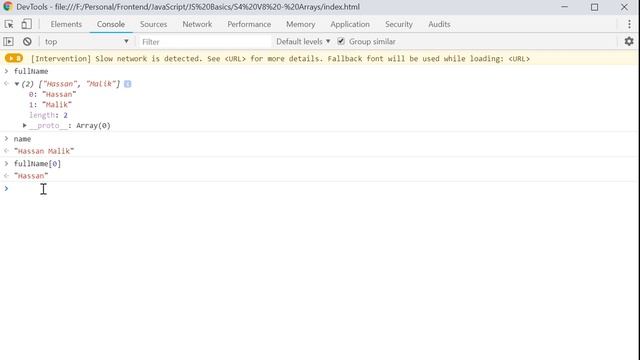
Task: Show the console sidebar icon
Action: pos(8,42)
